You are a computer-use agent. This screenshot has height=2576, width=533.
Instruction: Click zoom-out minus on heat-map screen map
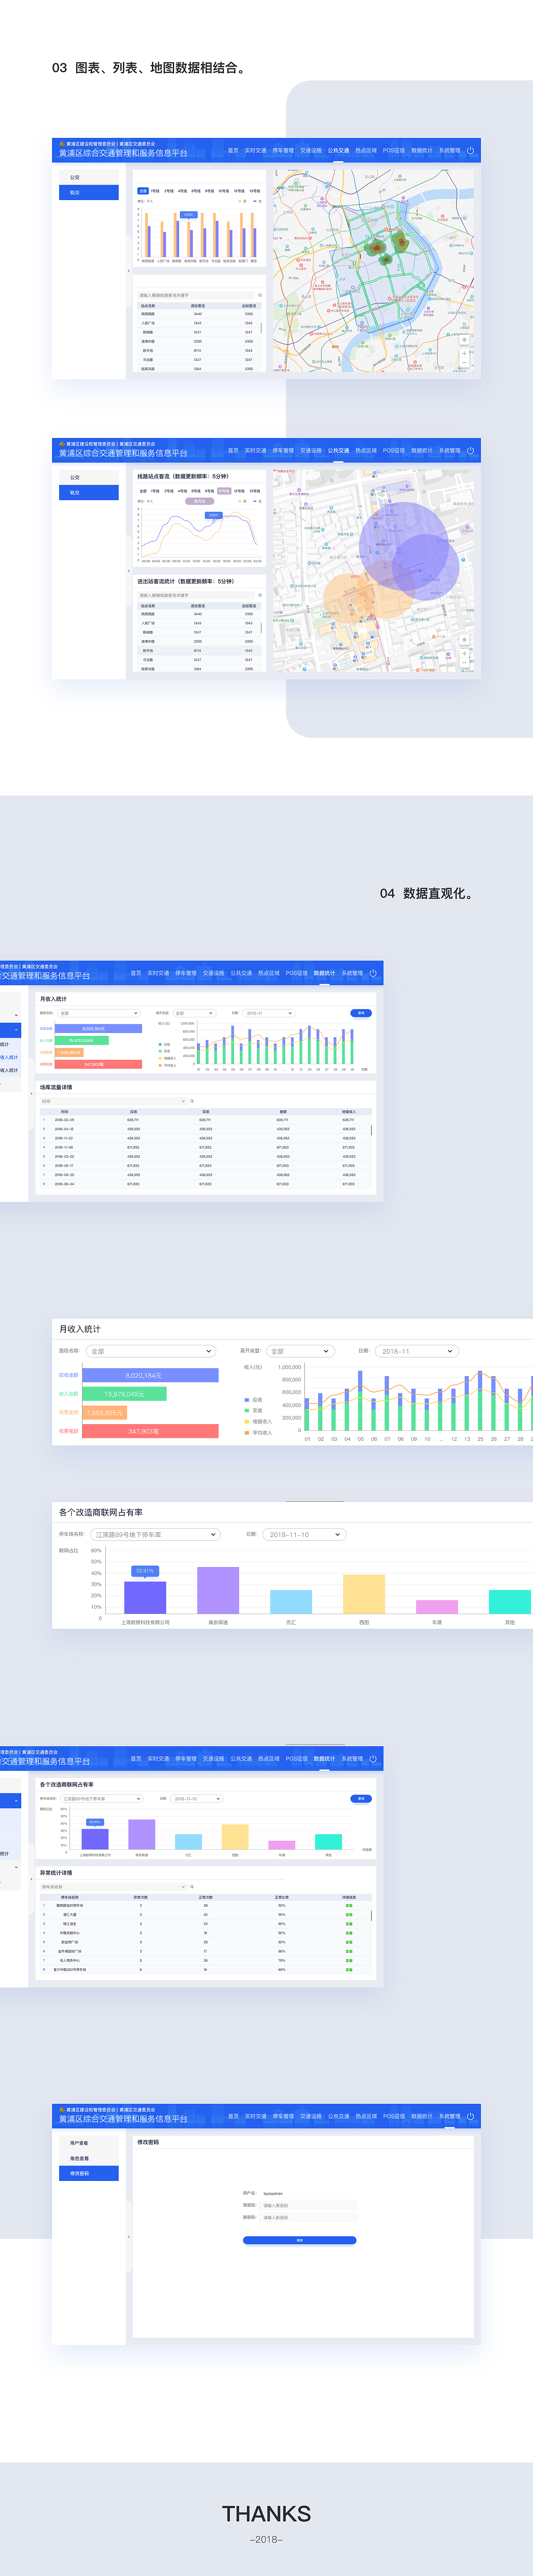coord(464,362)
